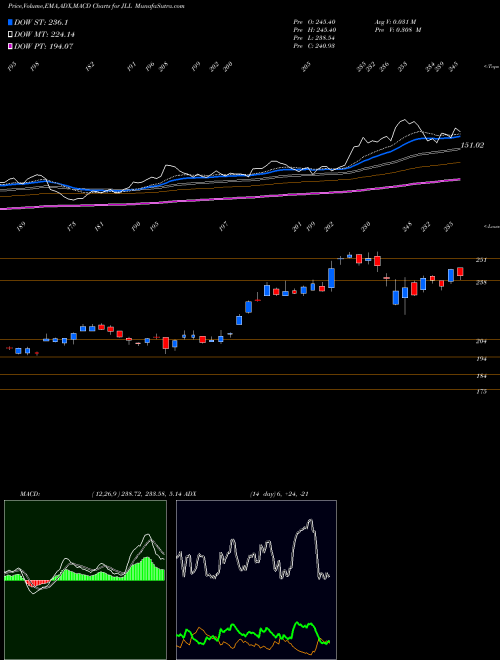The image size is (500, 660).
Task: Click the magenta DOW PT legend swatch
Action: click(x=11, y=46)
